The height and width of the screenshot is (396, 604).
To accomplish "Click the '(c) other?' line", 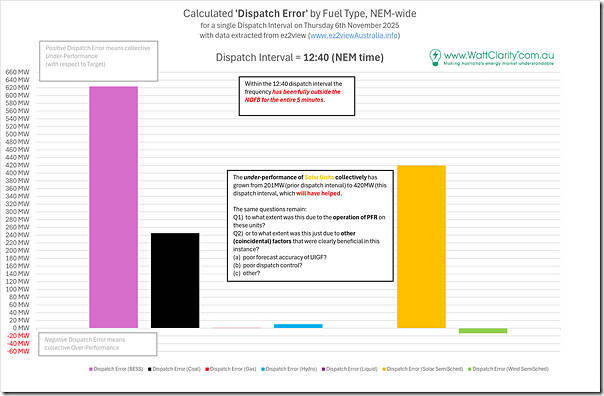I will [247, 273].
